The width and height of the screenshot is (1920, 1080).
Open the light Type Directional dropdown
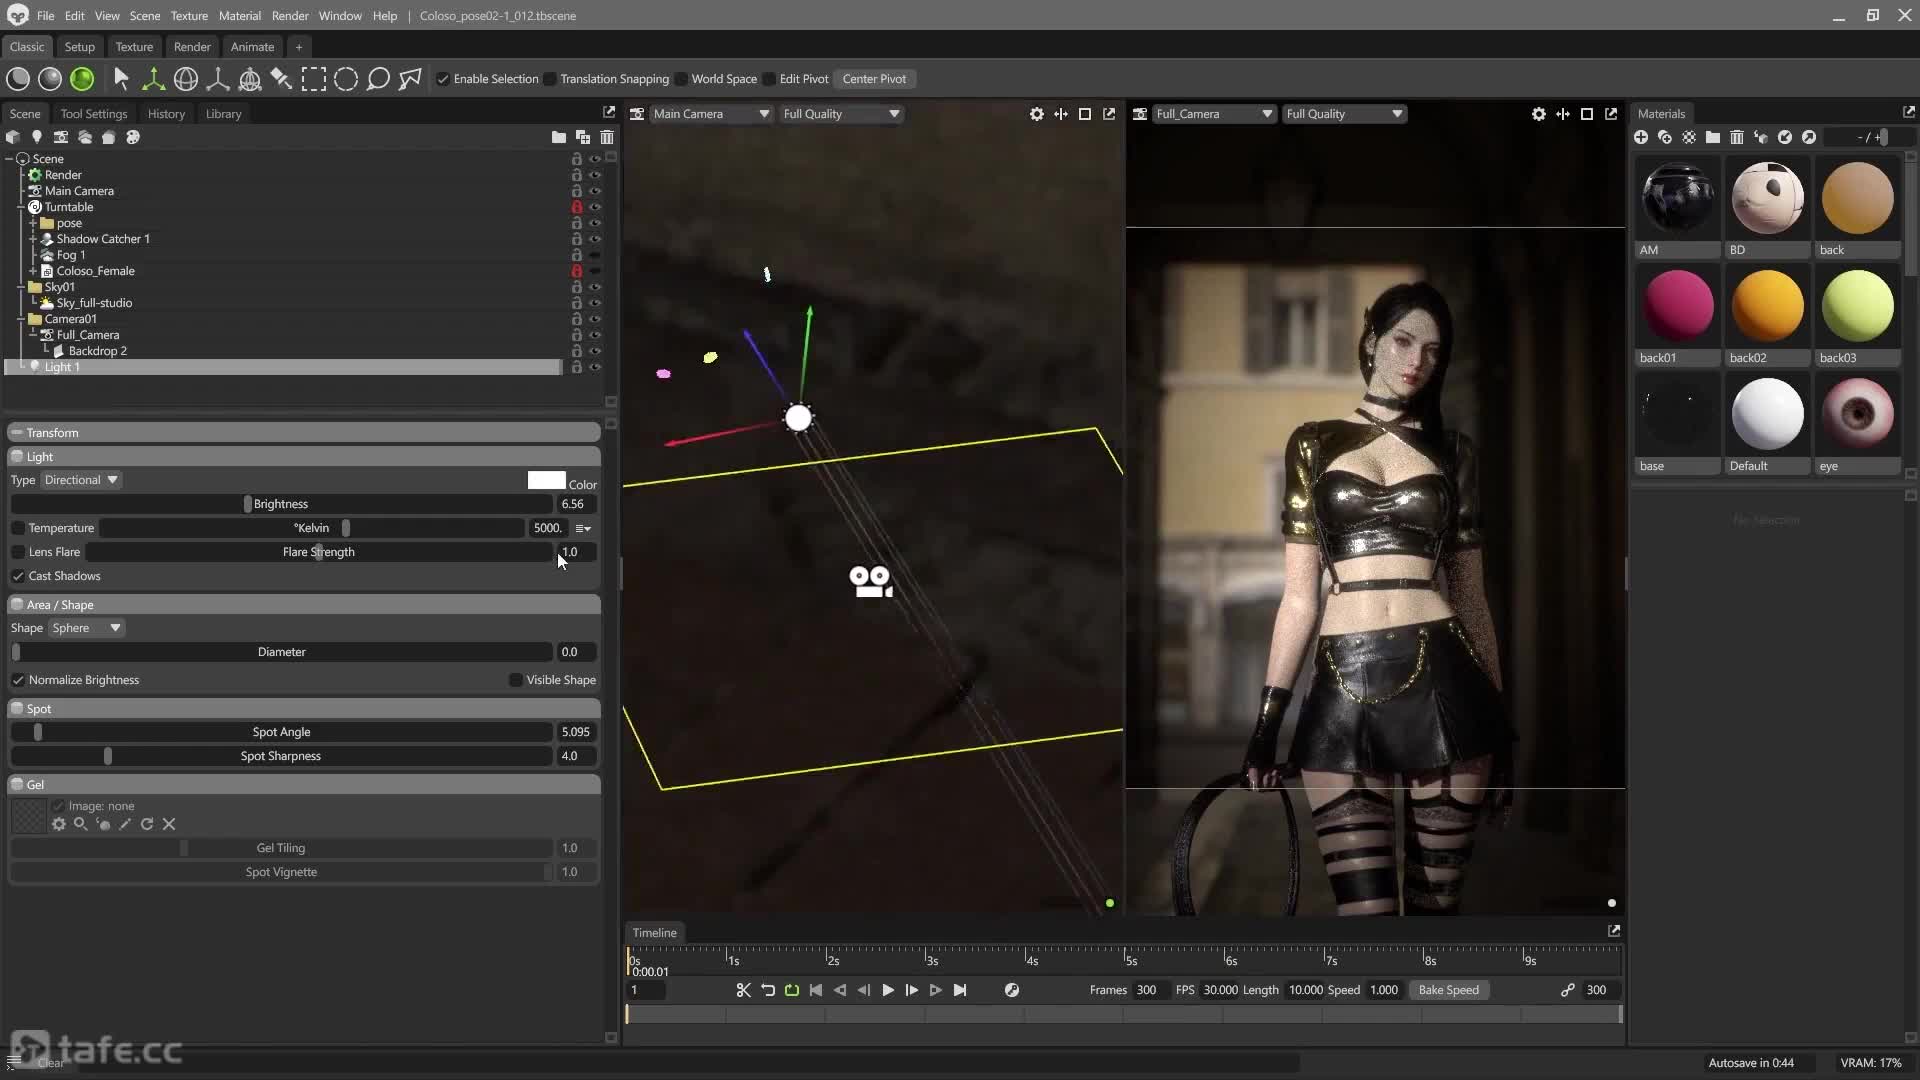pyautogui.click(x=82, y=480)
